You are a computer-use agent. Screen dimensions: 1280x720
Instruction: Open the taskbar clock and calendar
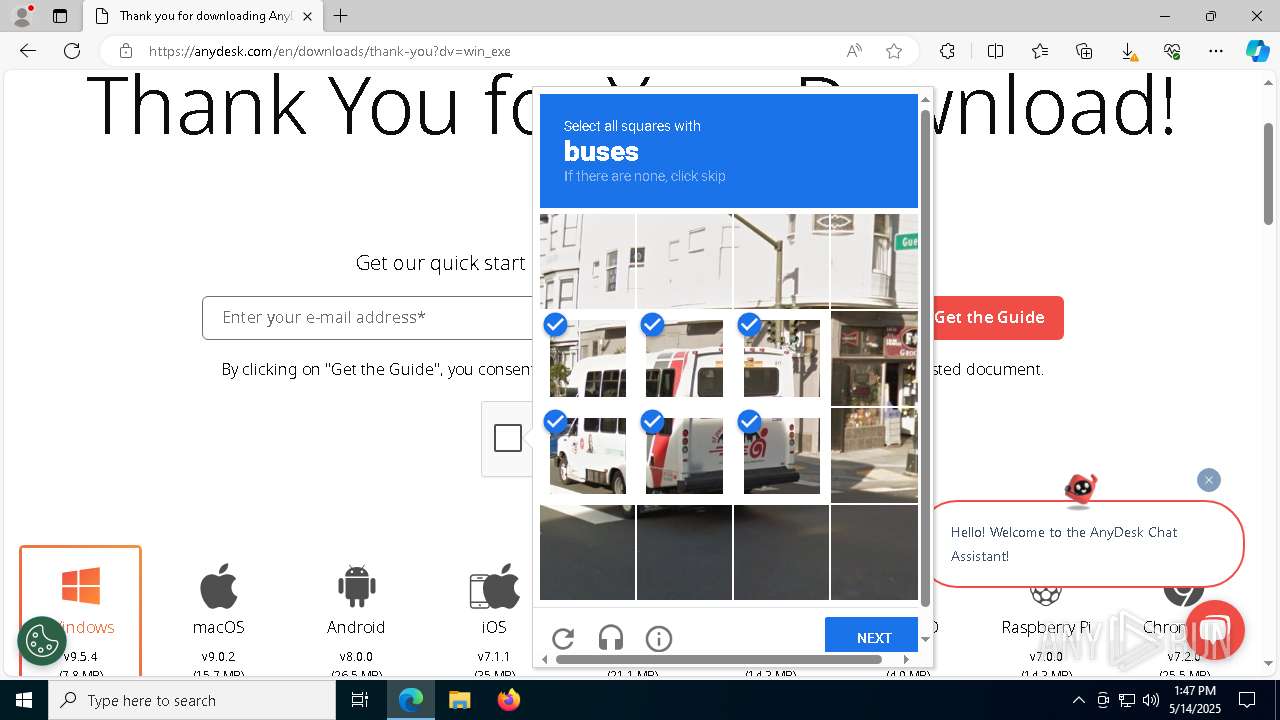click(x=1195, y=700)
